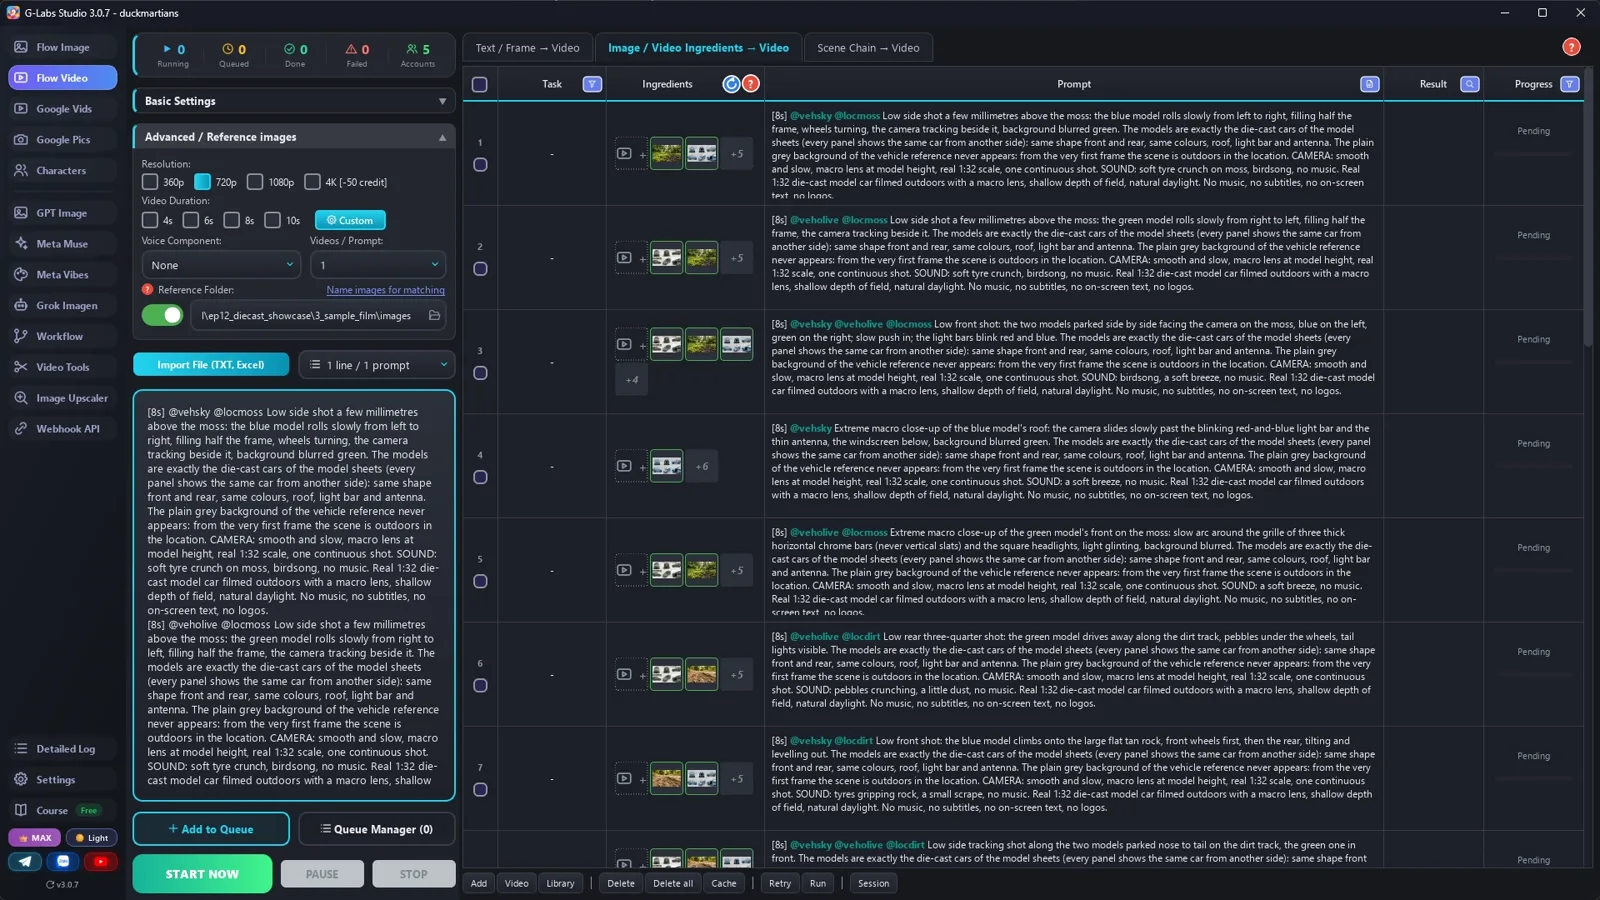Open the Image Upscaler tool
This screenshot has height=900, width=1600.
(x=62, y=398)
